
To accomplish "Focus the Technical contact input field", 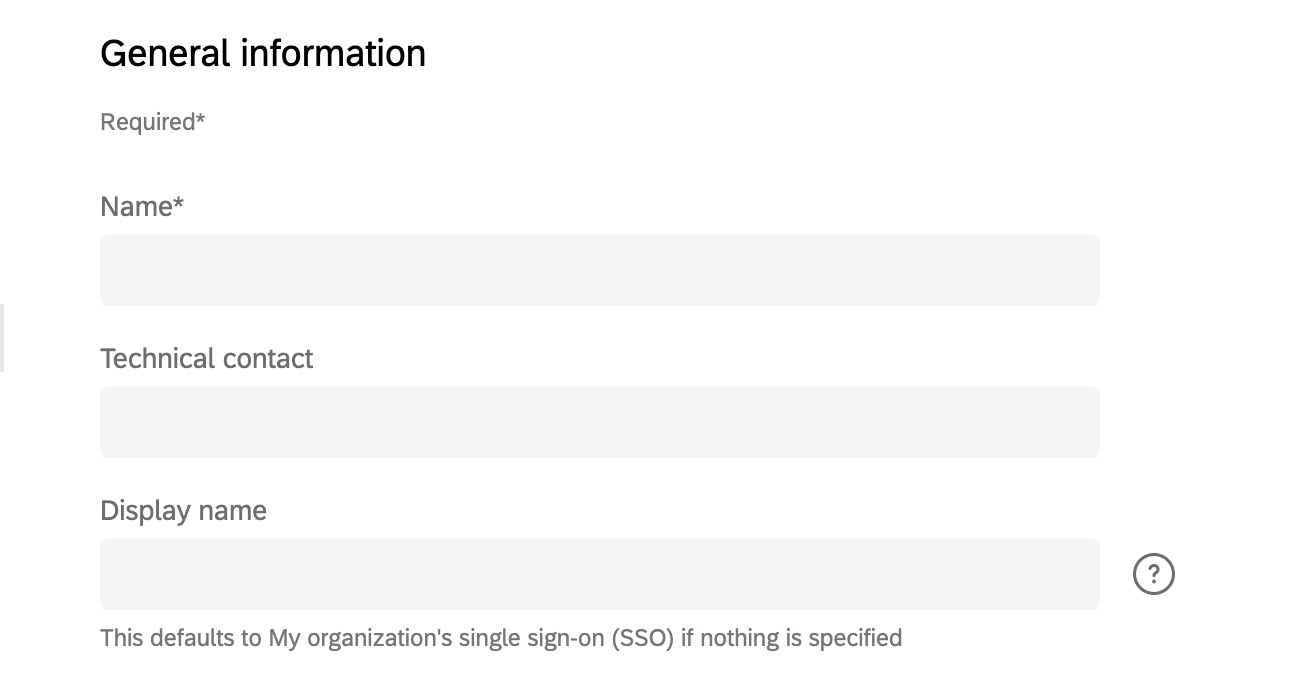I will pos(599,421).
